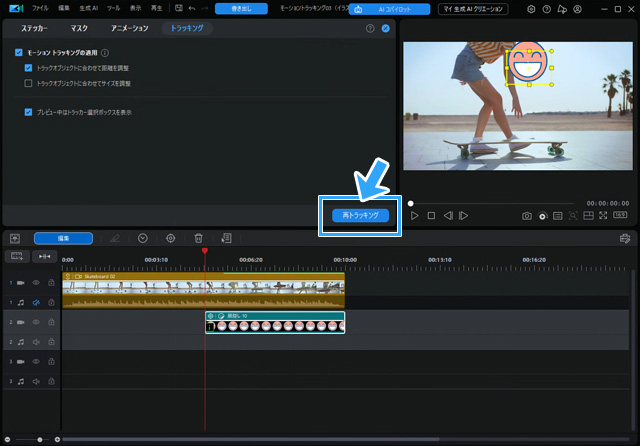
Task: Click the red playhead marker on ruler
Action: [205, 251]
